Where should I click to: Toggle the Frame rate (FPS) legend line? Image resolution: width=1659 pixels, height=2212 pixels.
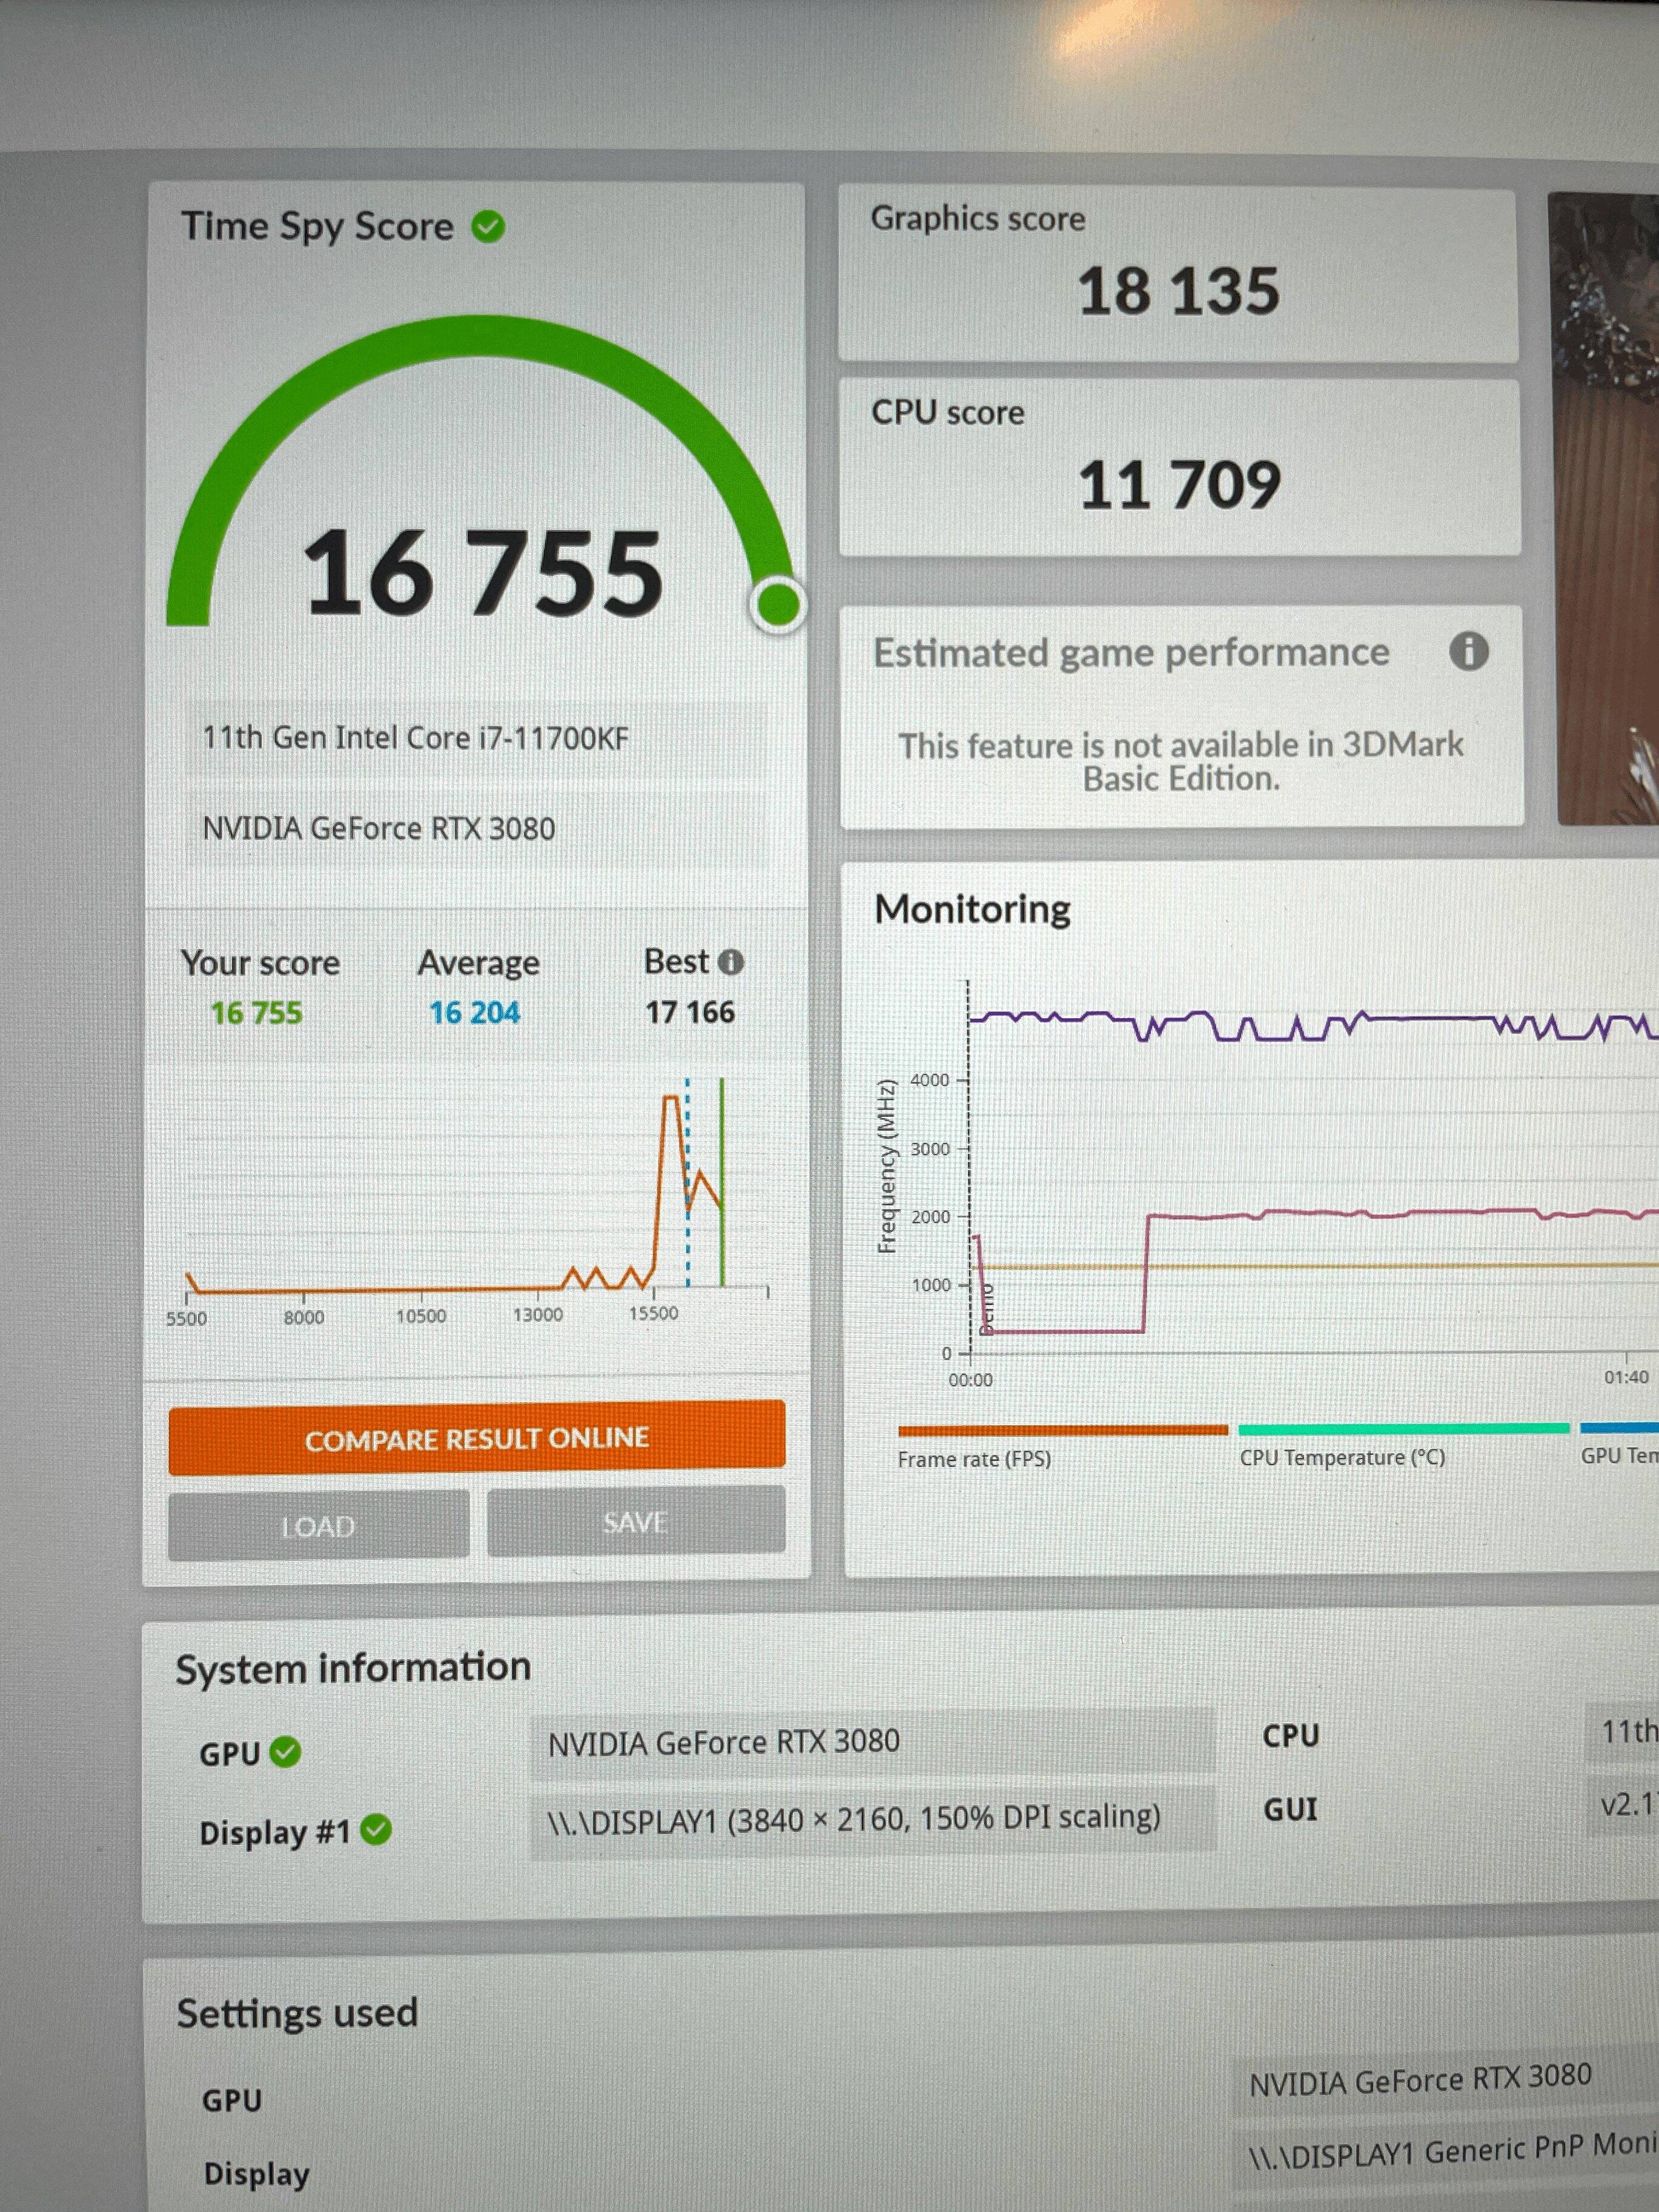(1062, 1431)
